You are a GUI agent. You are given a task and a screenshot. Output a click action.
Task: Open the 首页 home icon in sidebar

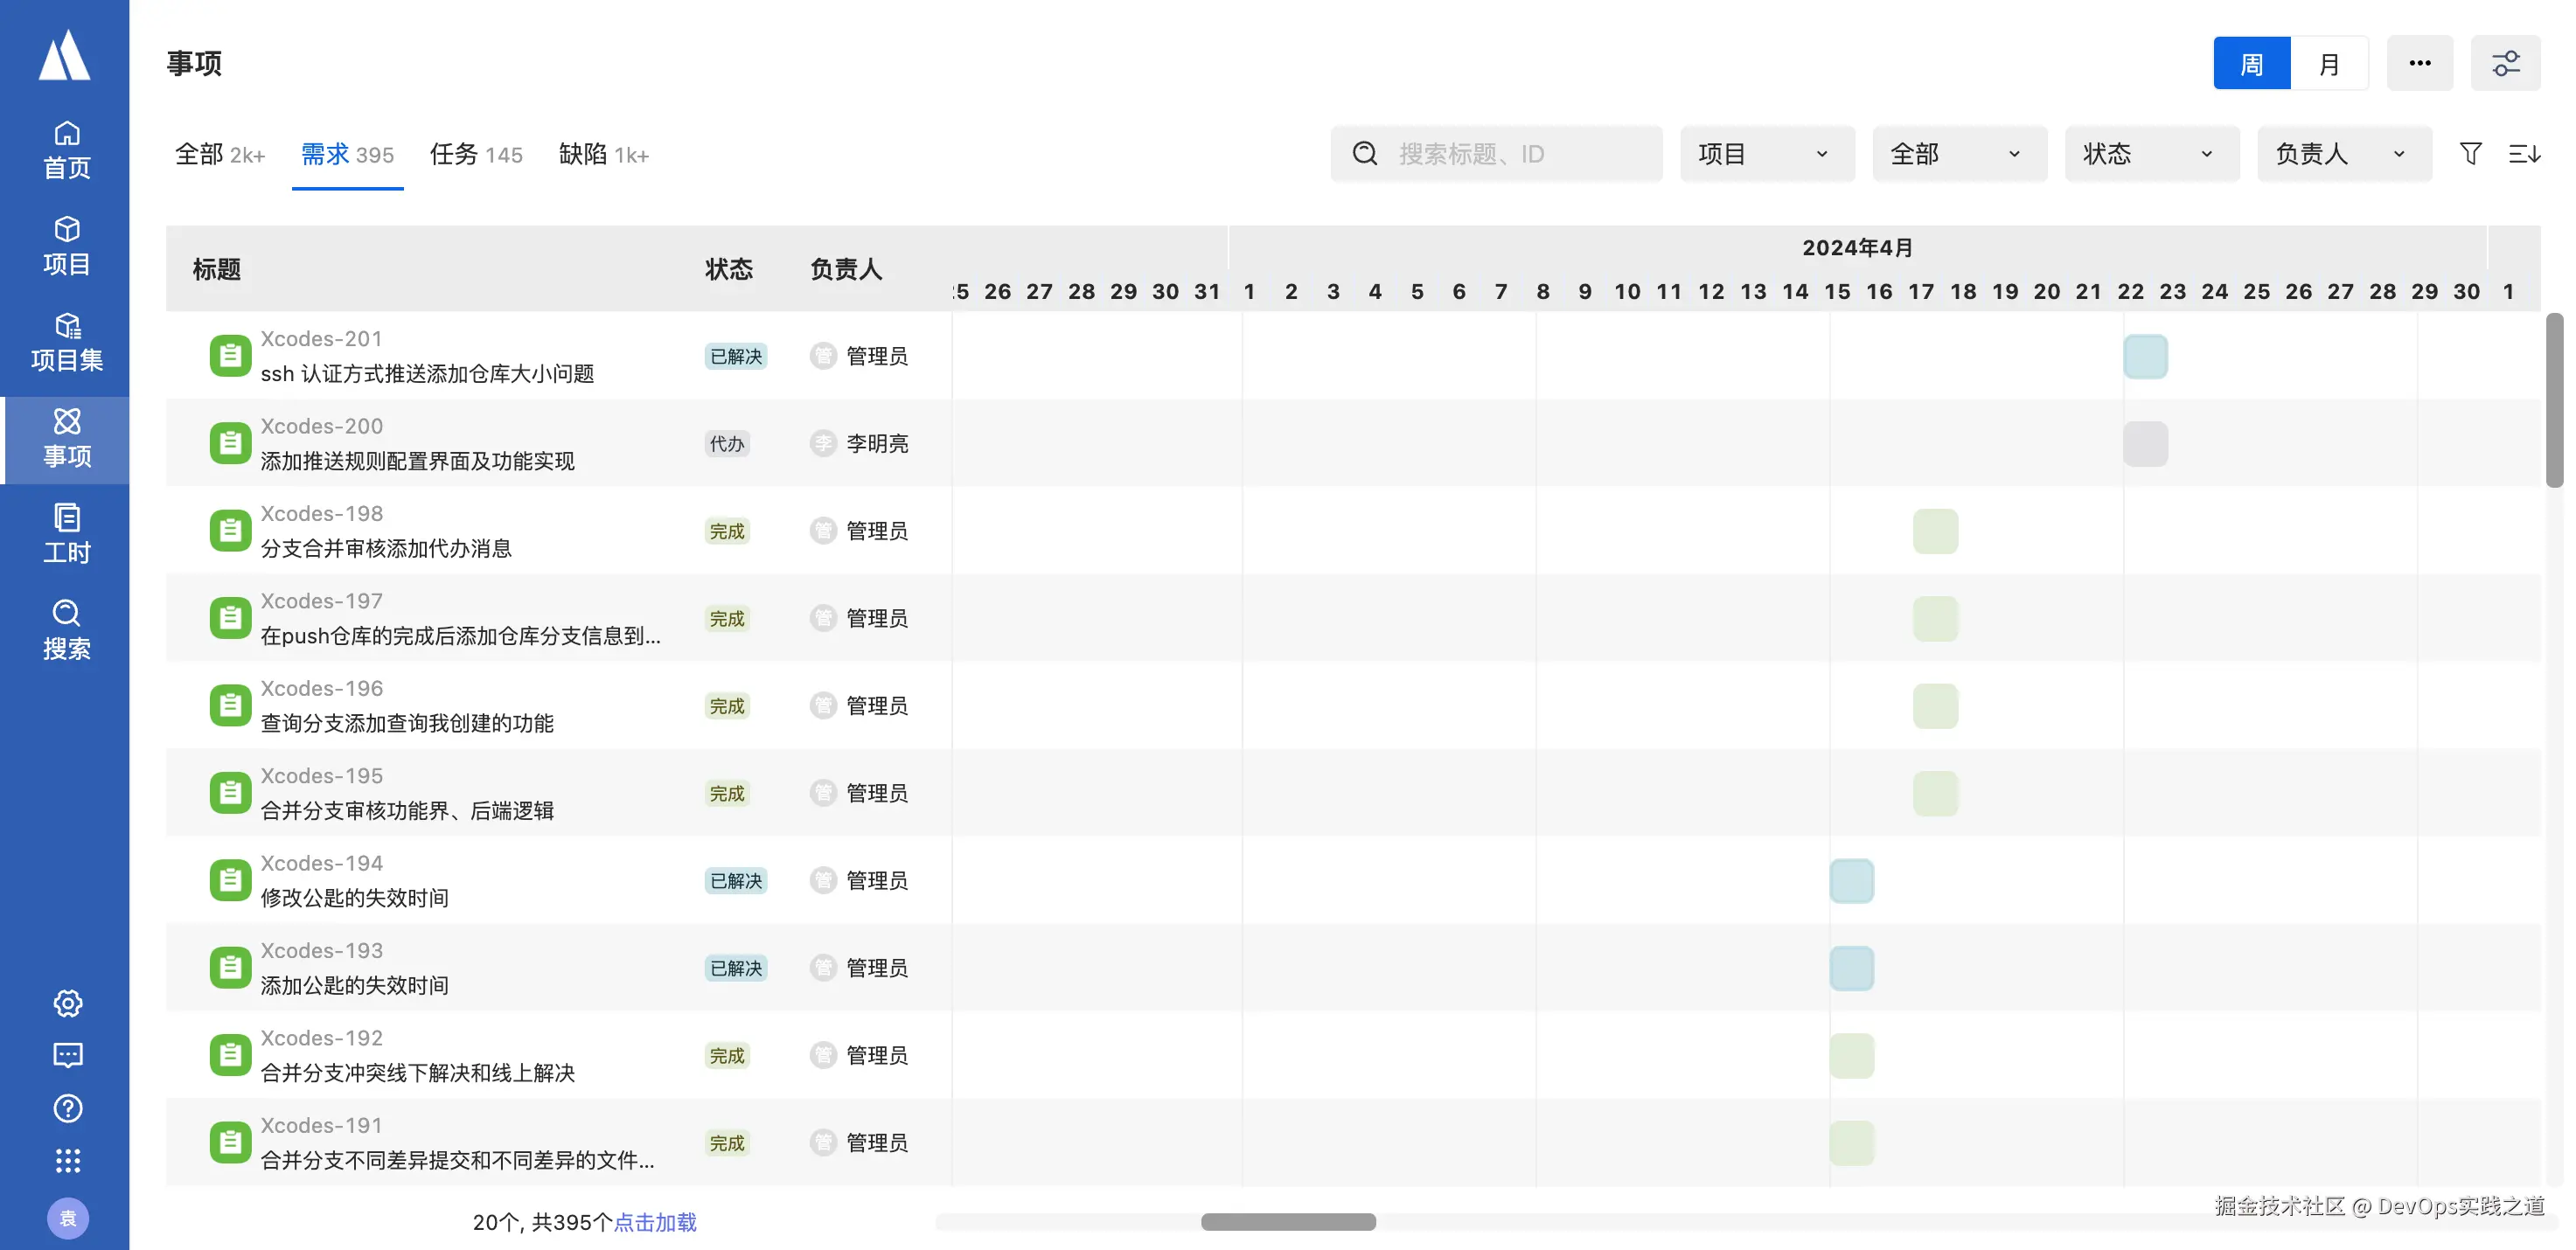click(66, 149)
